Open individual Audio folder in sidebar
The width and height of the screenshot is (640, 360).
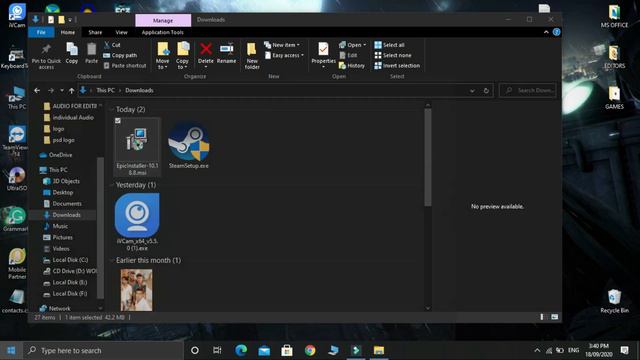69,118
